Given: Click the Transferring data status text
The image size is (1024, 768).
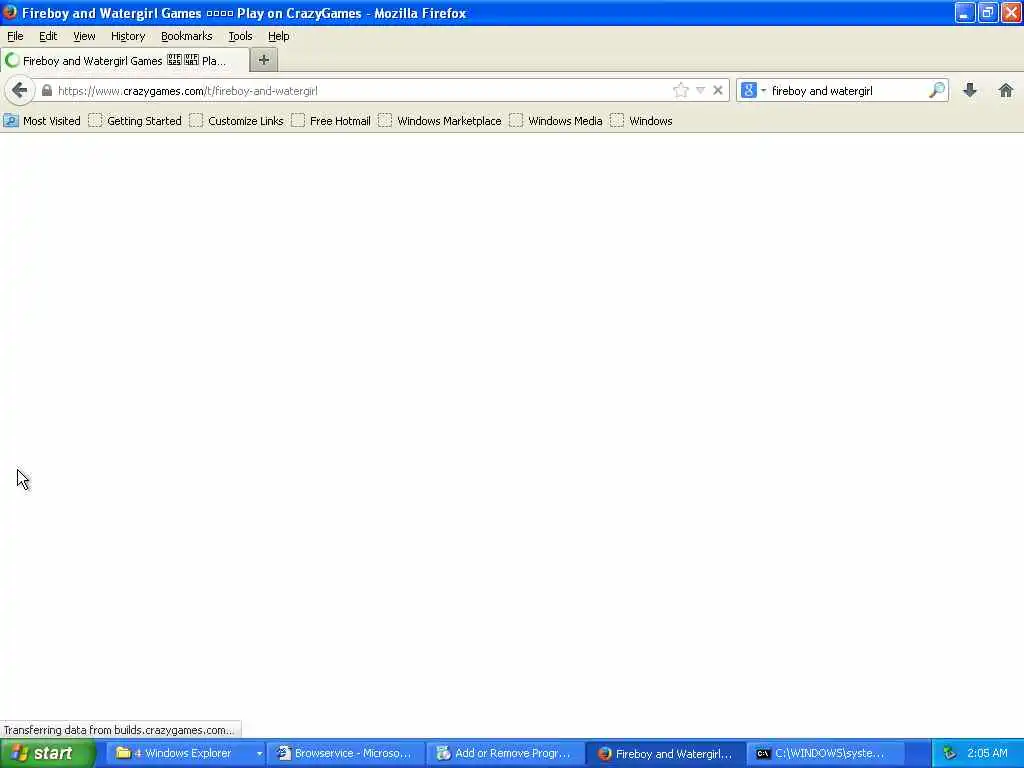Looking at the screenshot, I should pos(120,729).
